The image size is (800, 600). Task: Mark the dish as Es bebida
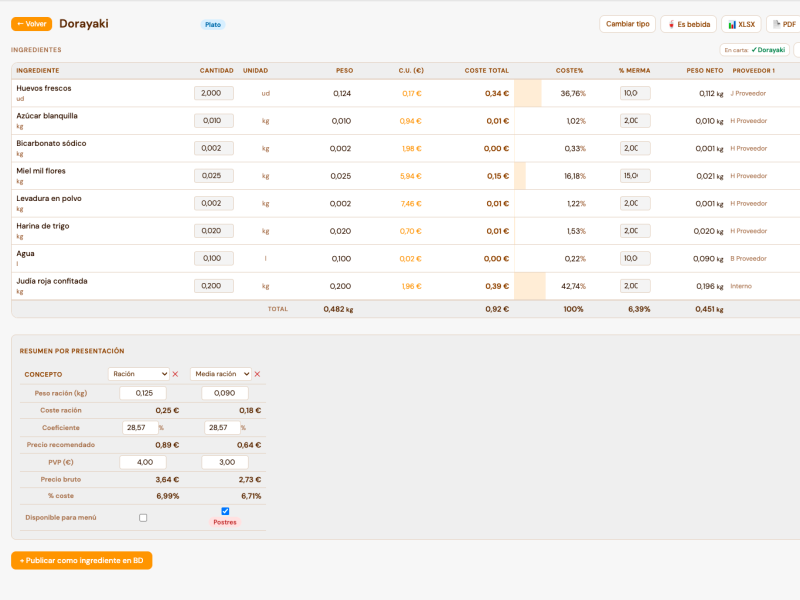point(689,24)
